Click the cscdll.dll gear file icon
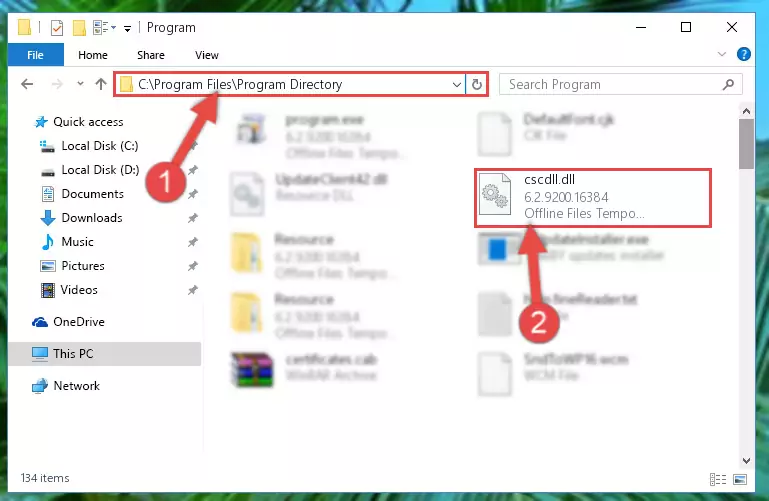 pos(494,195)
